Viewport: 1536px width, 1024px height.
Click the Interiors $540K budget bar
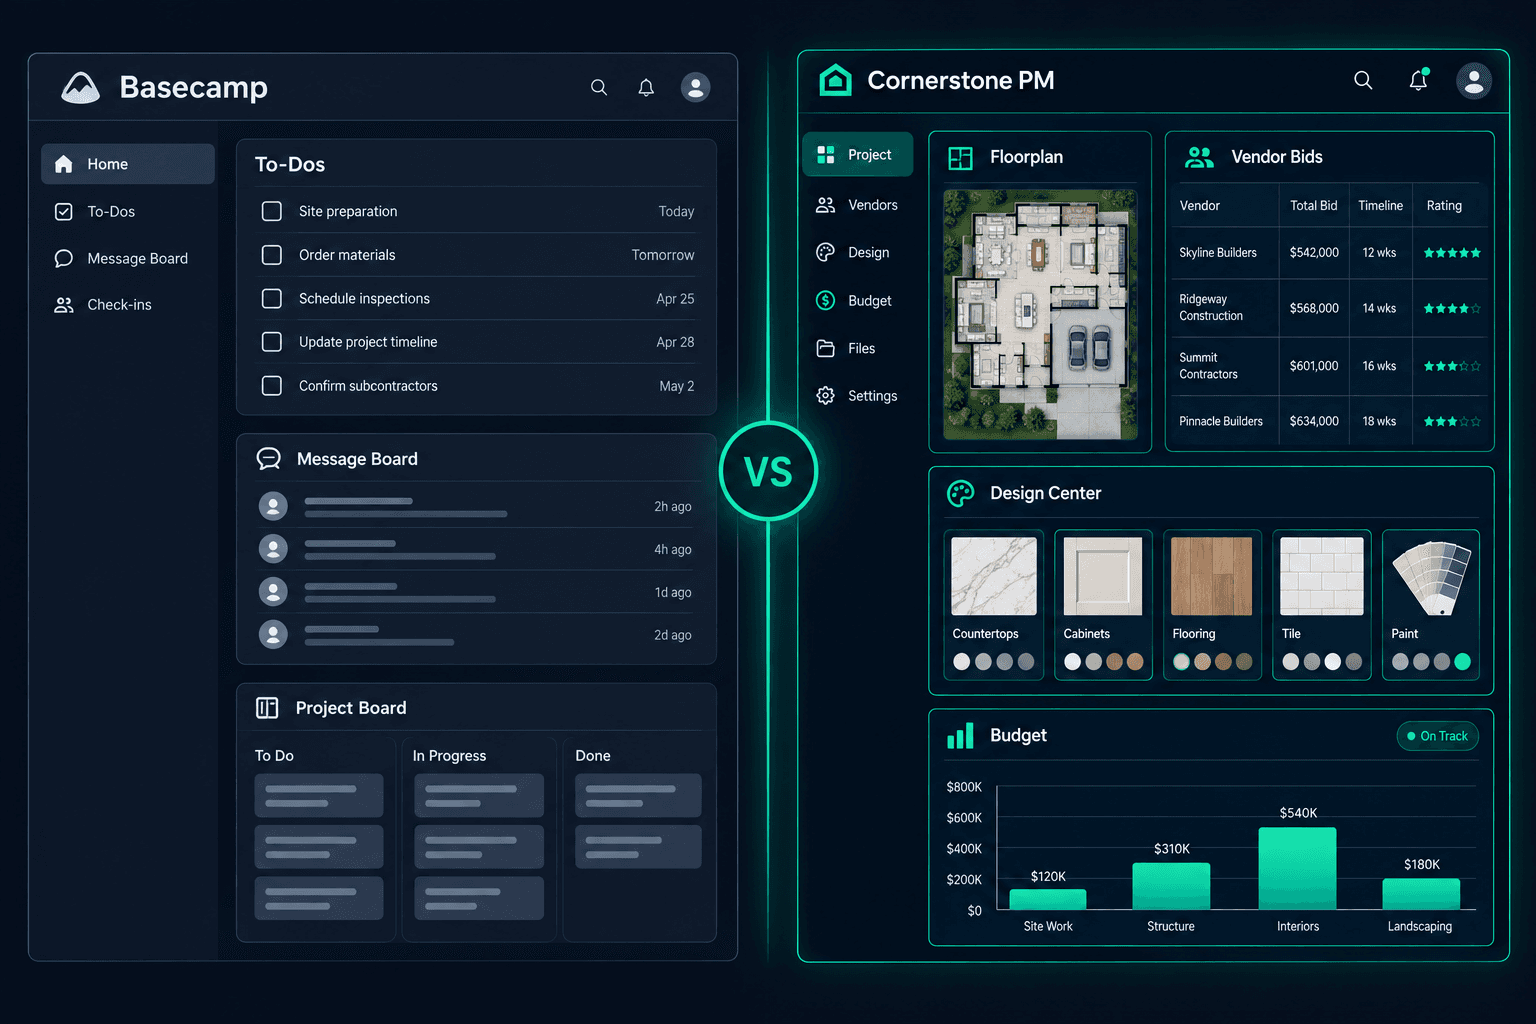click(1297, 868)
